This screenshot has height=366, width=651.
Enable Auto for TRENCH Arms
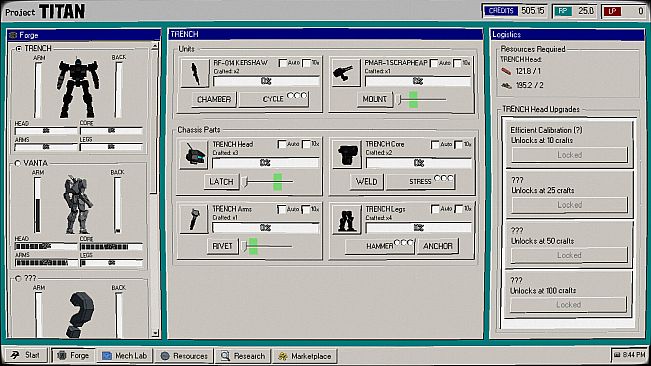(282, 209)
